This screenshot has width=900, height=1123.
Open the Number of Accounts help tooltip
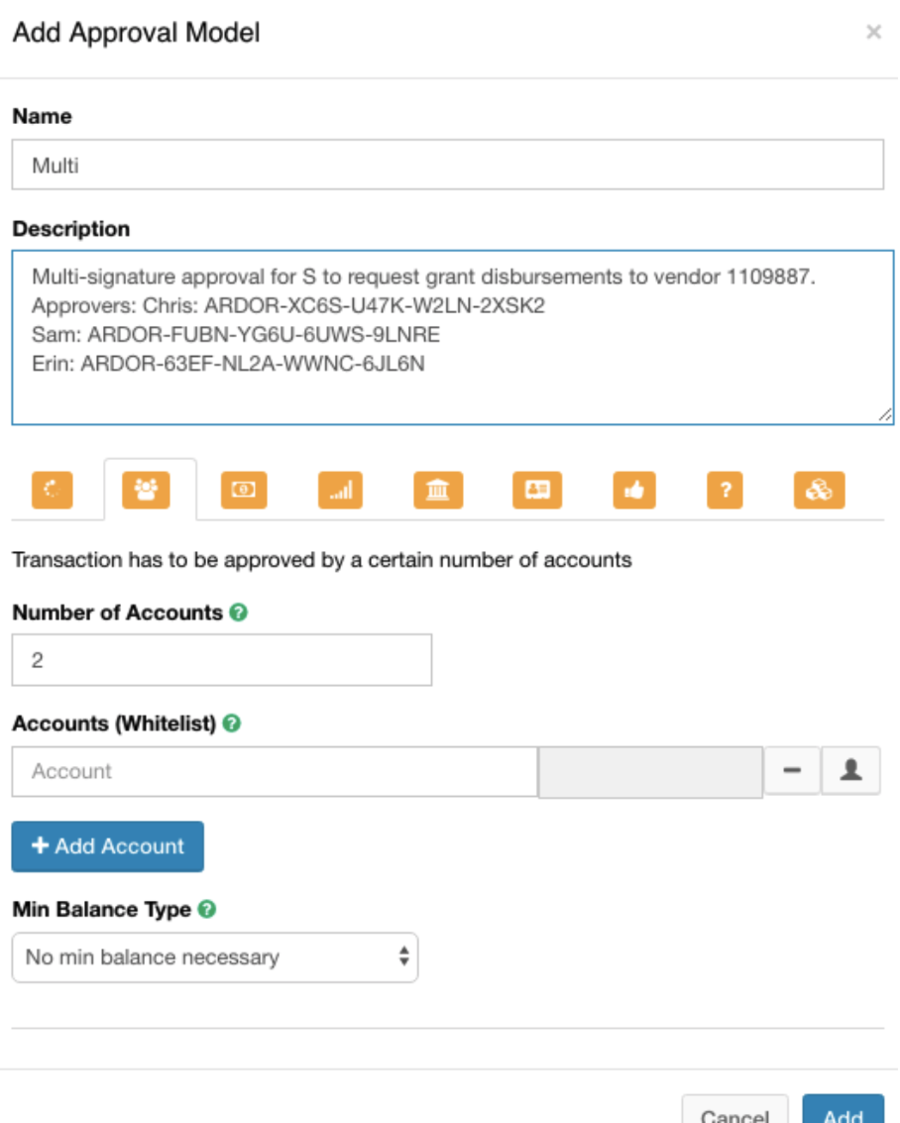pyautogui.click(x=239, y=612)
